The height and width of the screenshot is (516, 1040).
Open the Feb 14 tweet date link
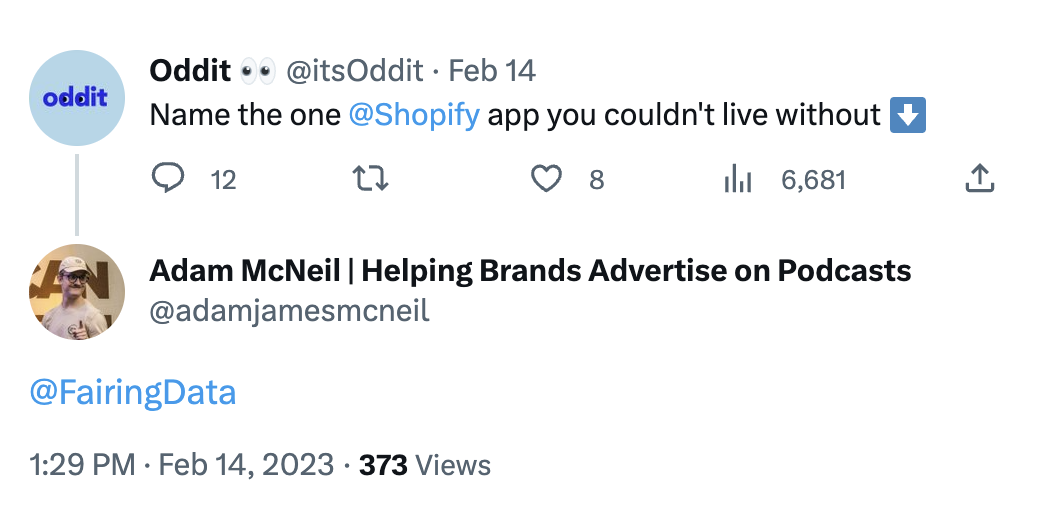(x=492, y=71)
